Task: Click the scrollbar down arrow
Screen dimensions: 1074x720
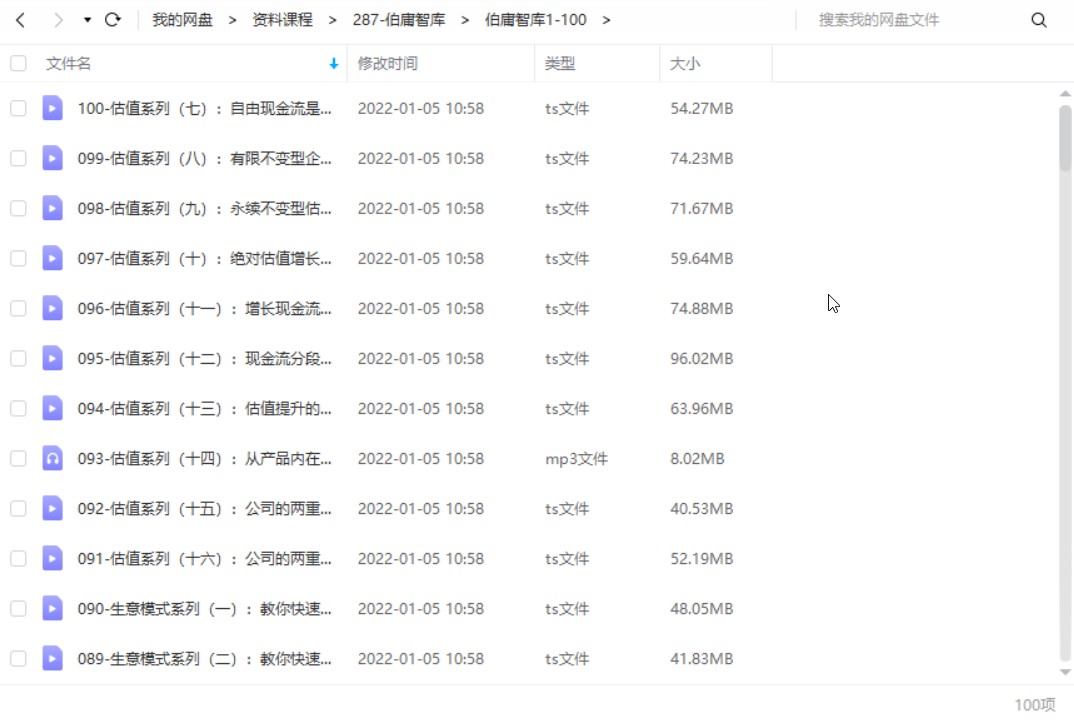Action: 1064,672
